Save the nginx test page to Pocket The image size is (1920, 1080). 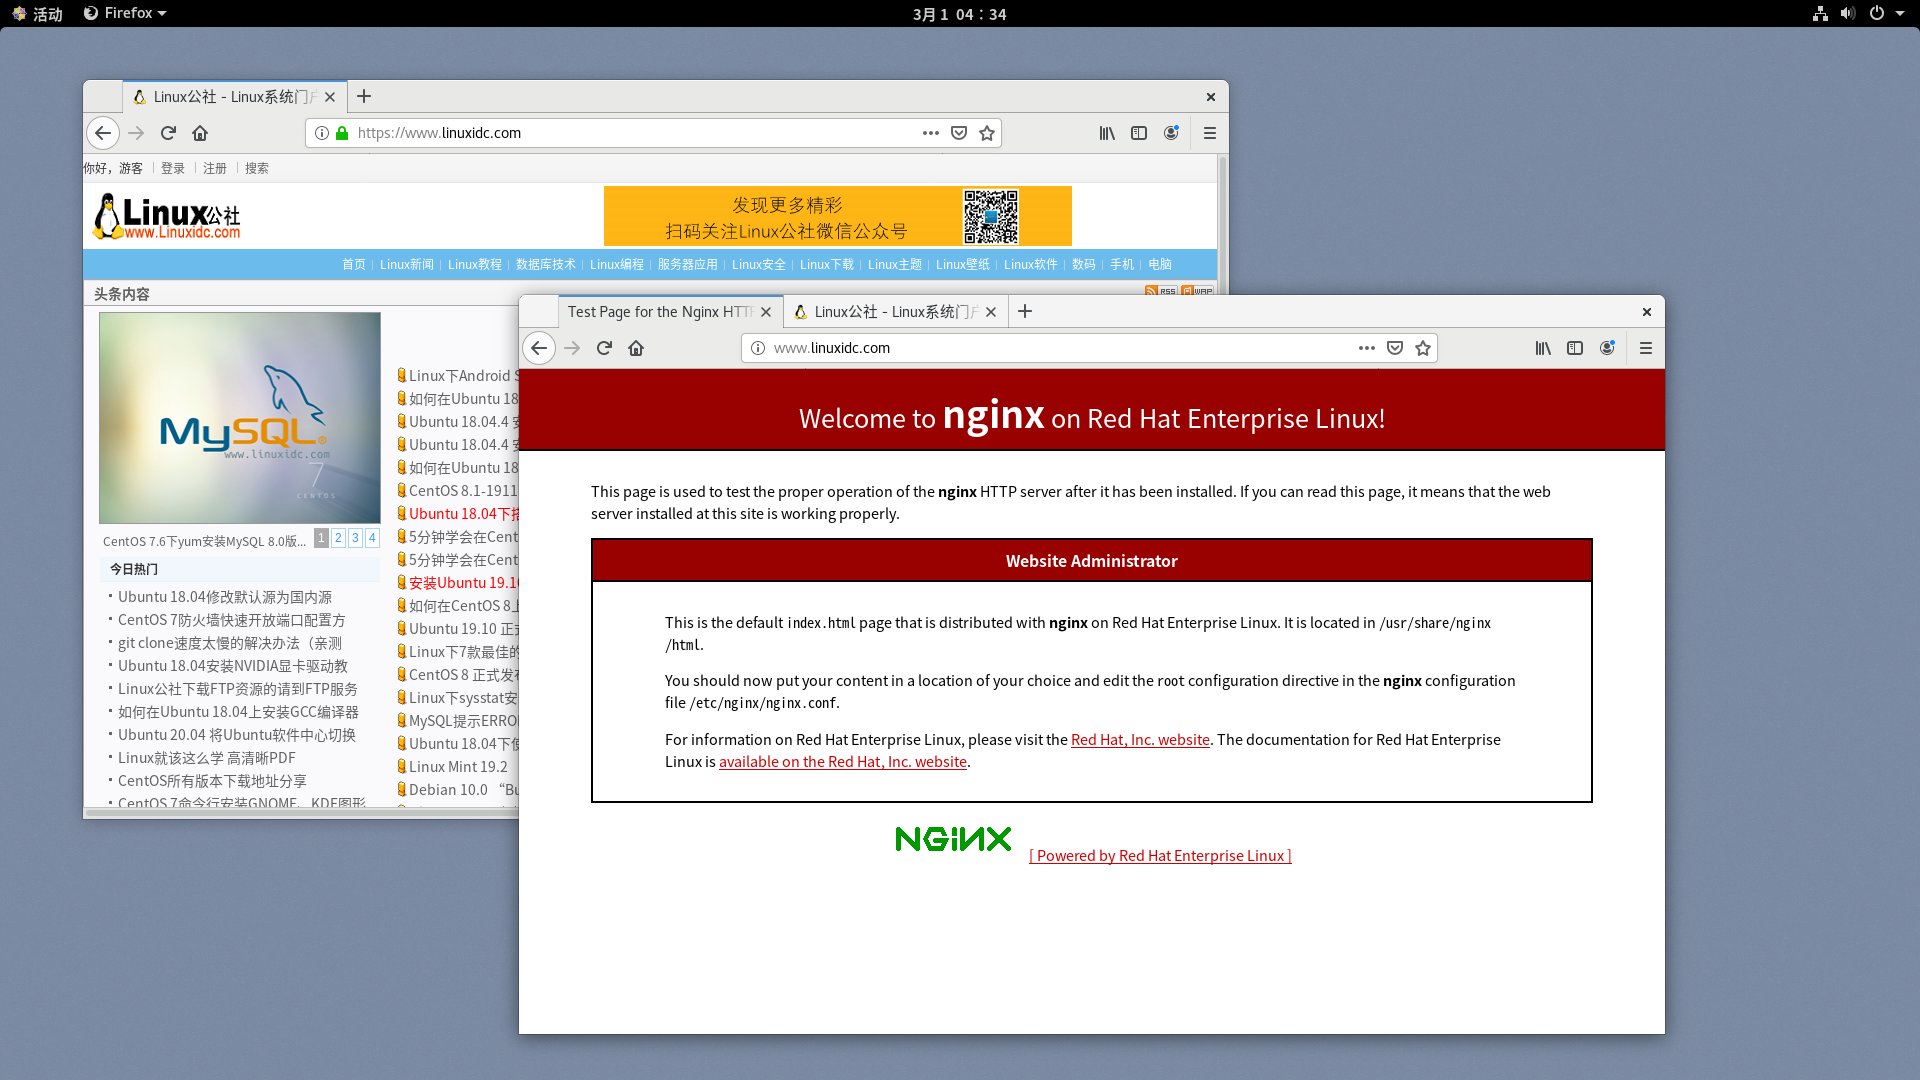click(1394, 348)
